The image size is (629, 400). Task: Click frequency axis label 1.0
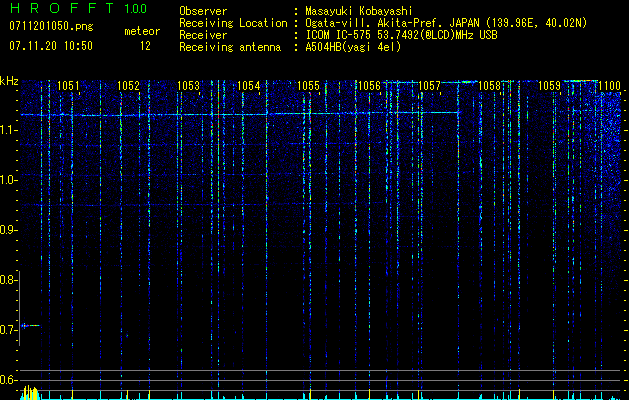7,180
